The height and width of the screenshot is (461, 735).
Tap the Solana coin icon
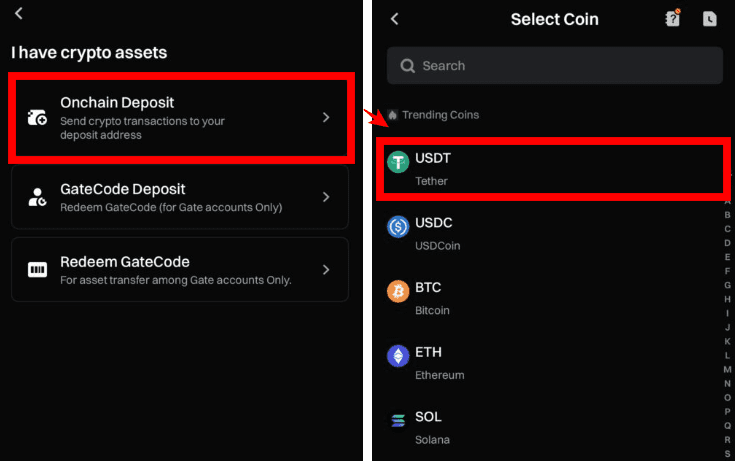click(x=399, y=420)
